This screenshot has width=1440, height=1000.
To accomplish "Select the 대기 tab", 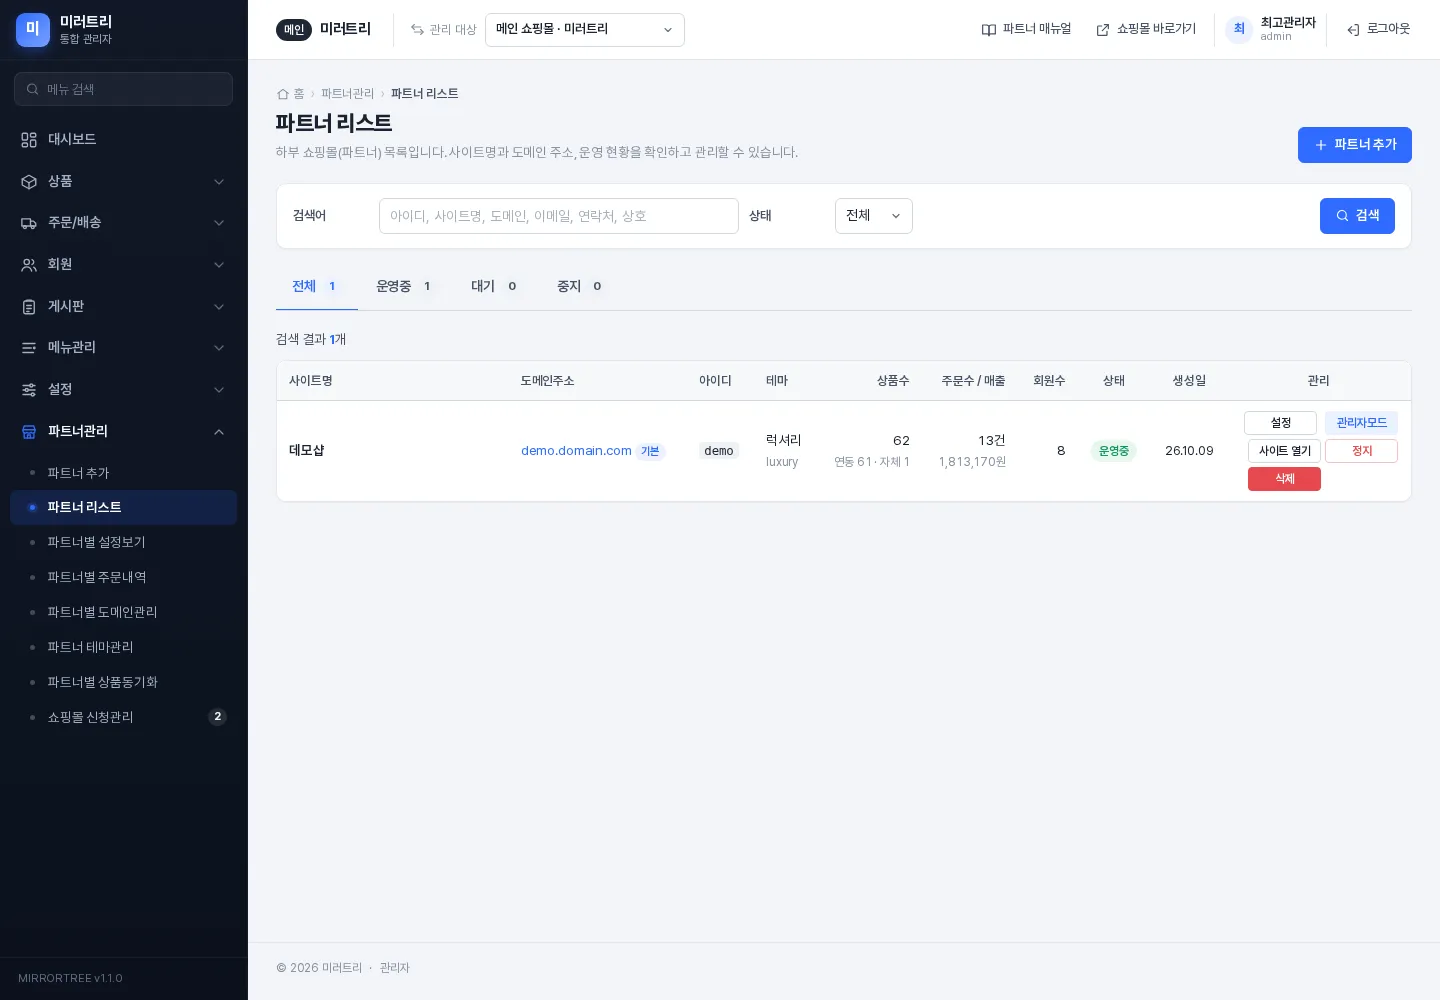I will tap(495, 287).
